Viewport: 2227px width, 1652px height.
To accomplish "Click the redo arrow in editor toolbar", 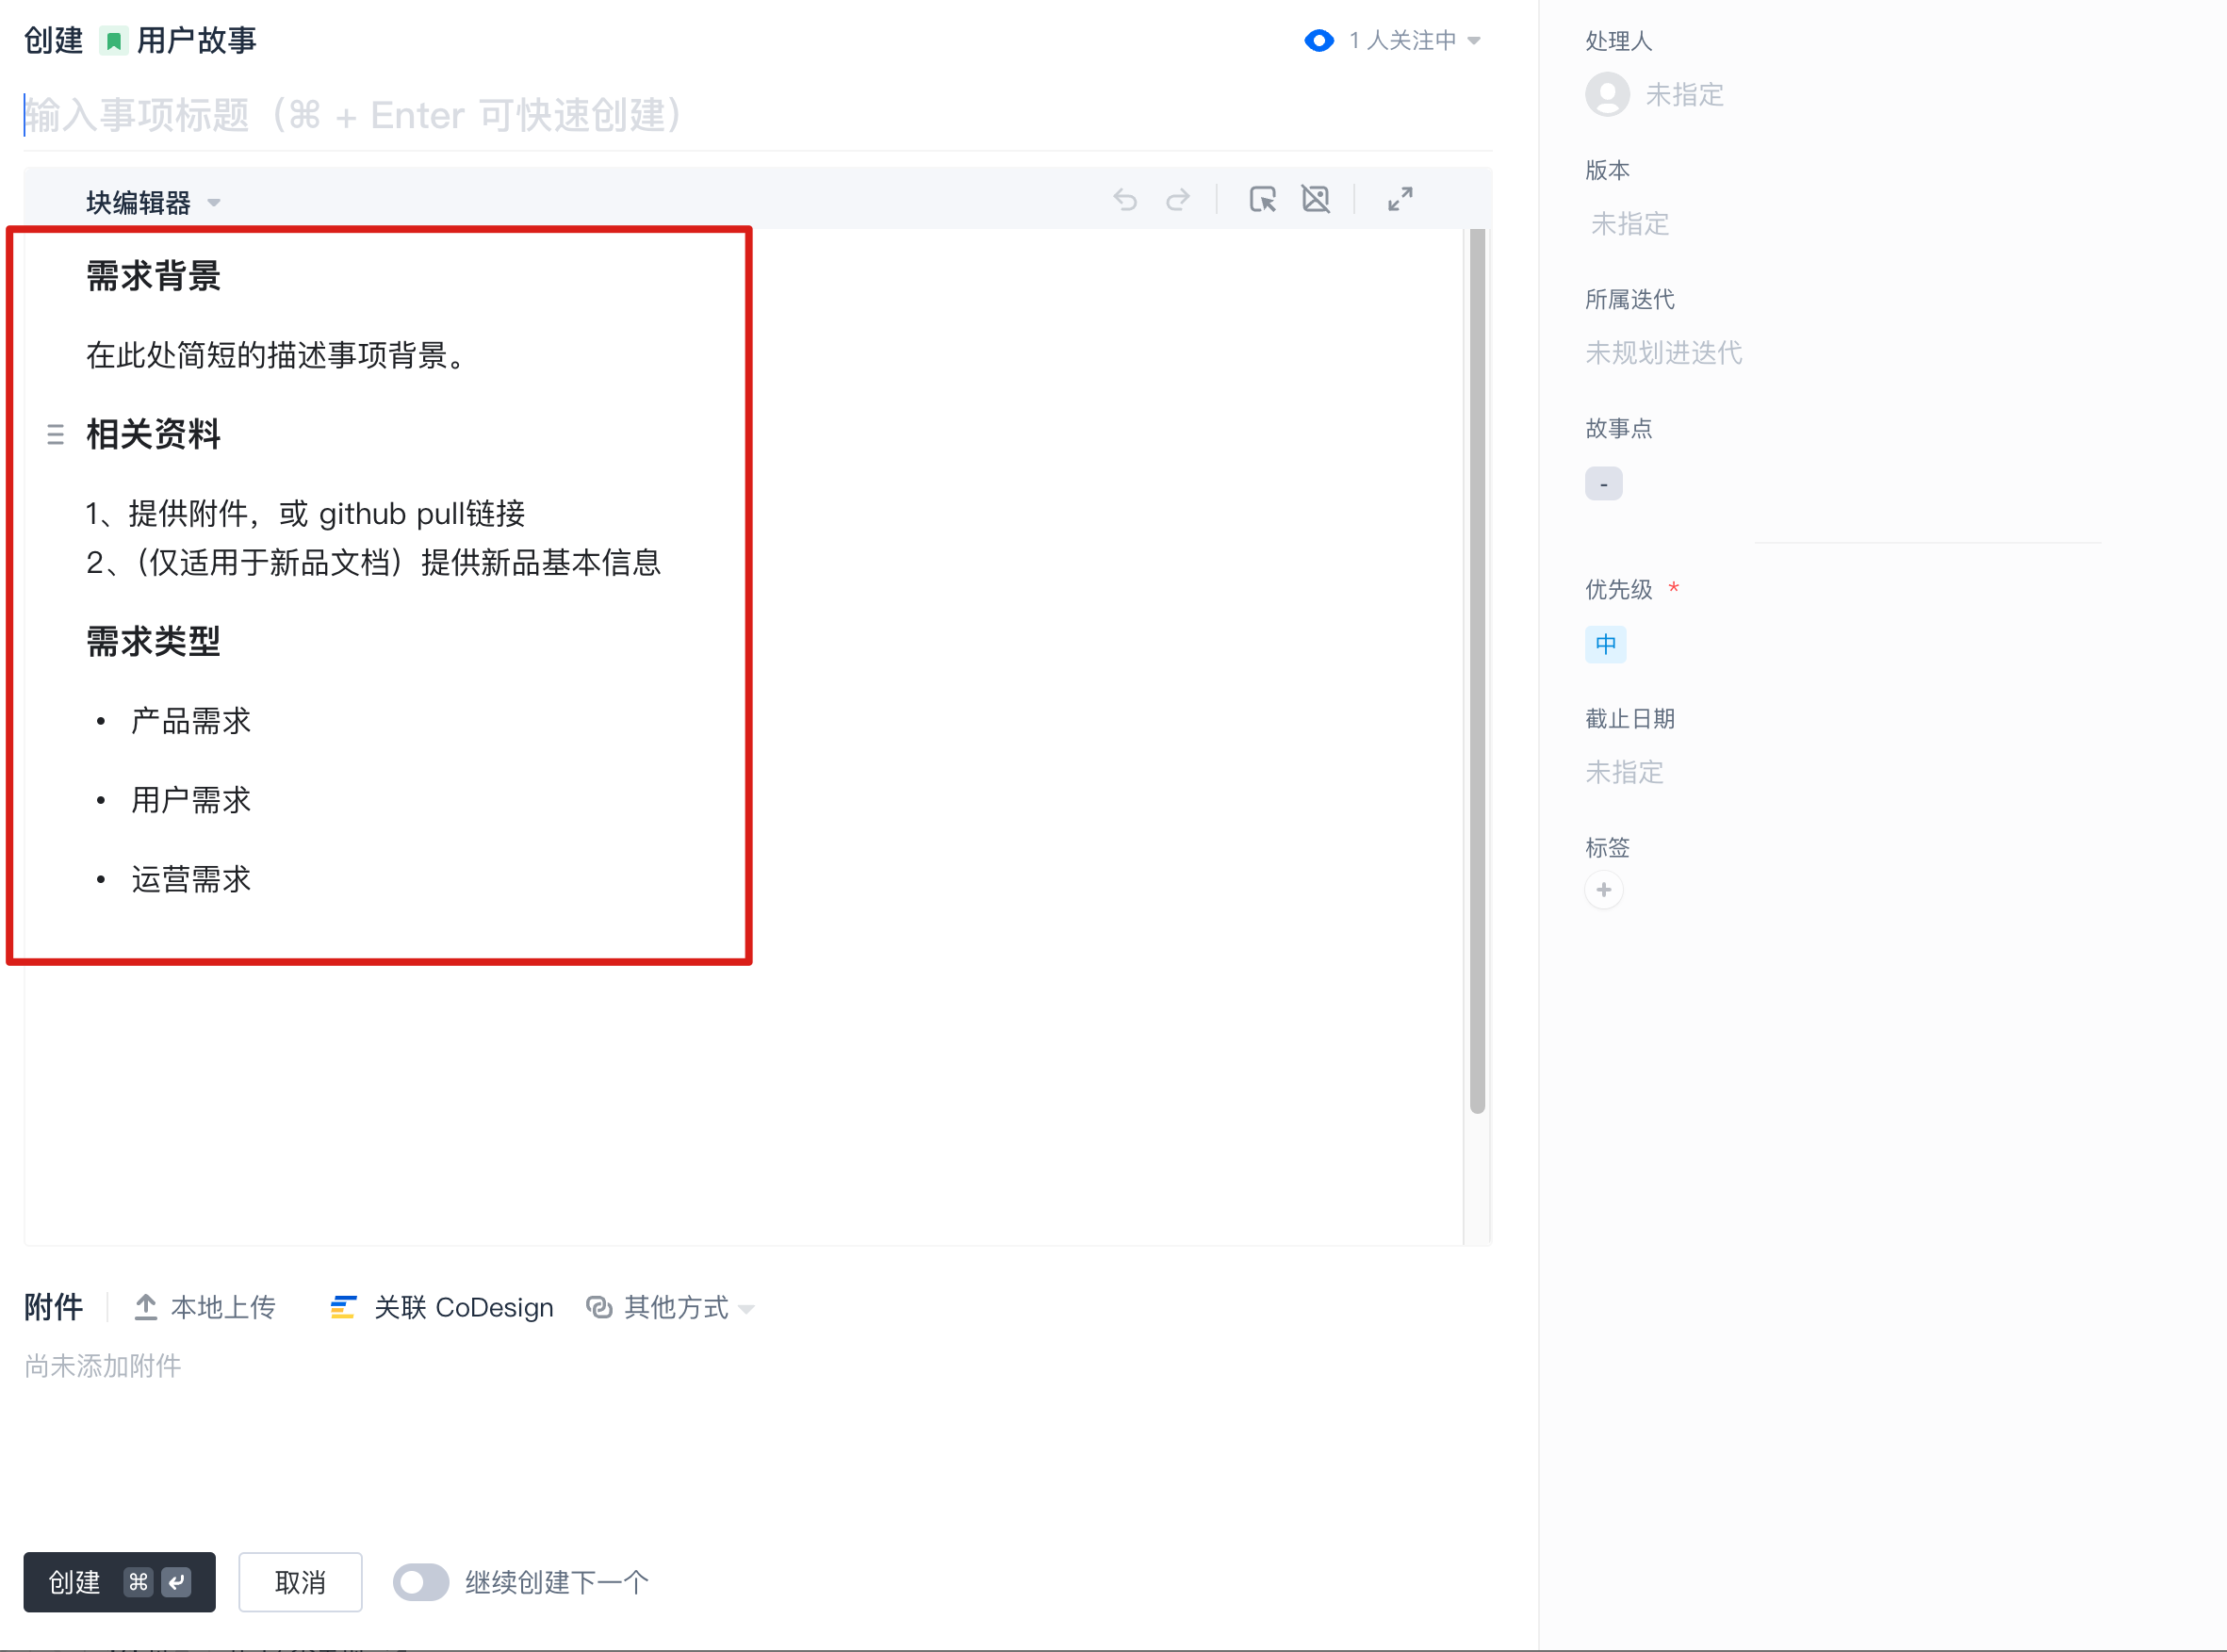I will [x=1178, y=200].
